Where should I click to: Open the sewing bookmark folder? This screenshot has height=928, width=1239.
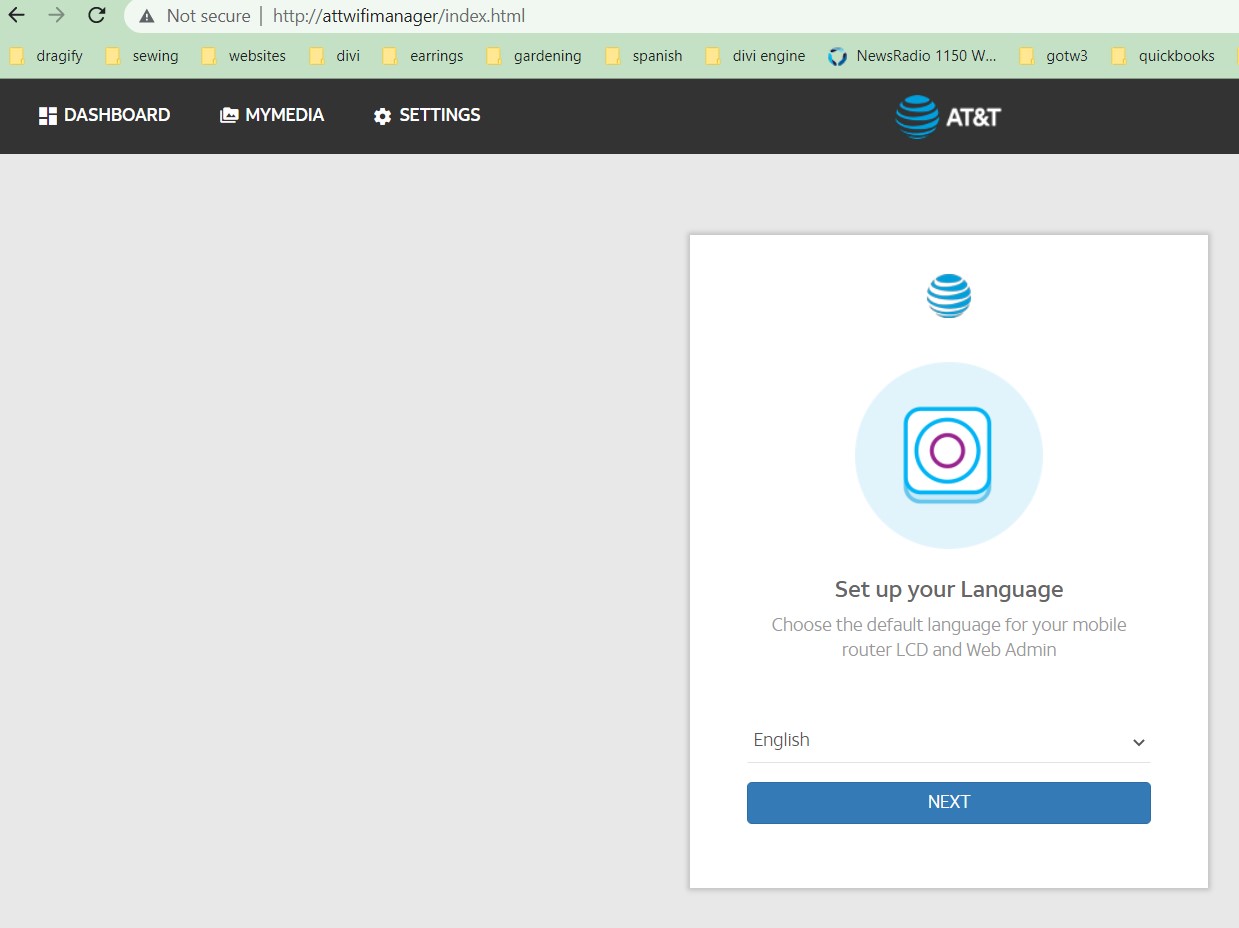[x=142, y=56]
